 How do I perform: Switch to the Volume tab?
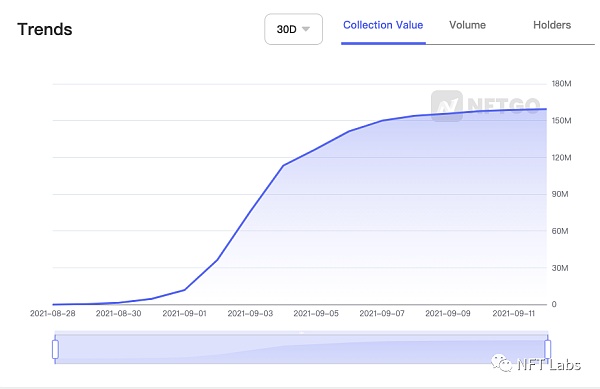click(467, 25)
